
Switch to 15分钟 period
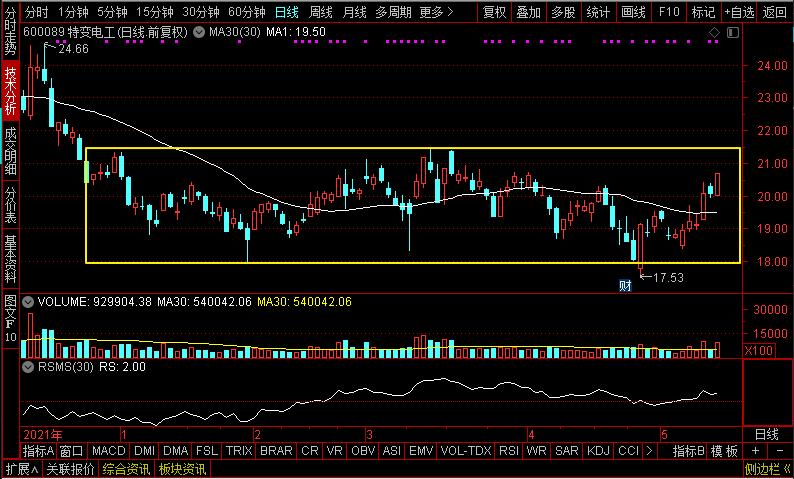(155, 12)
